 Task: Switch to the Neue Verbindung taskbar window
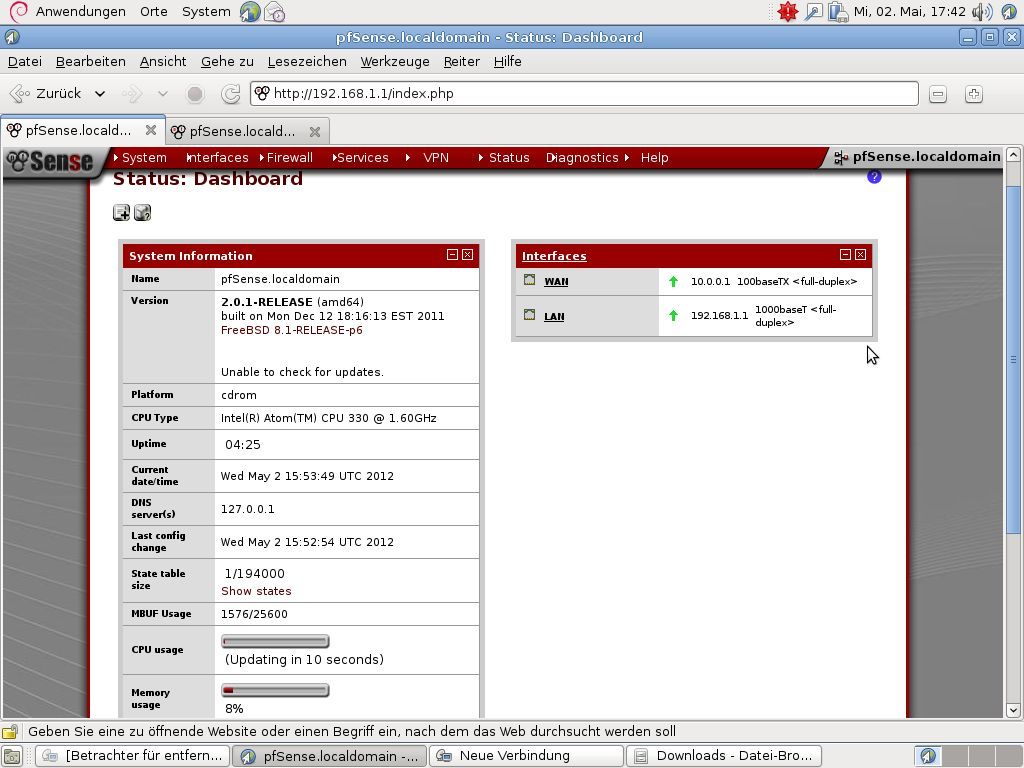click(x=526, y=756)
